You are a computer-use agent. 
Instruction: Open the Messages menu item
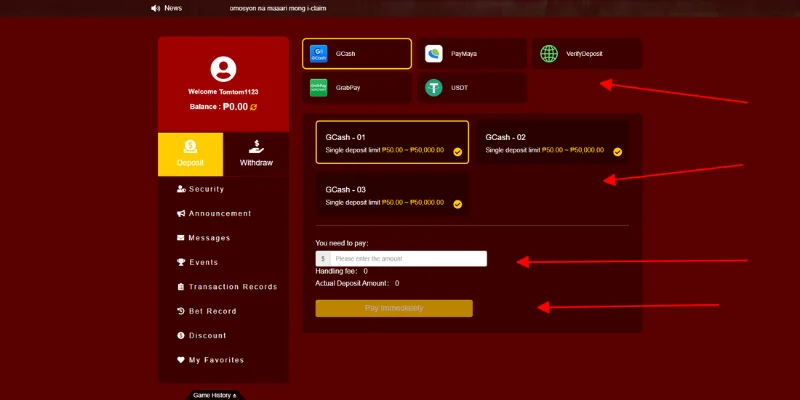tap(223, 238)
